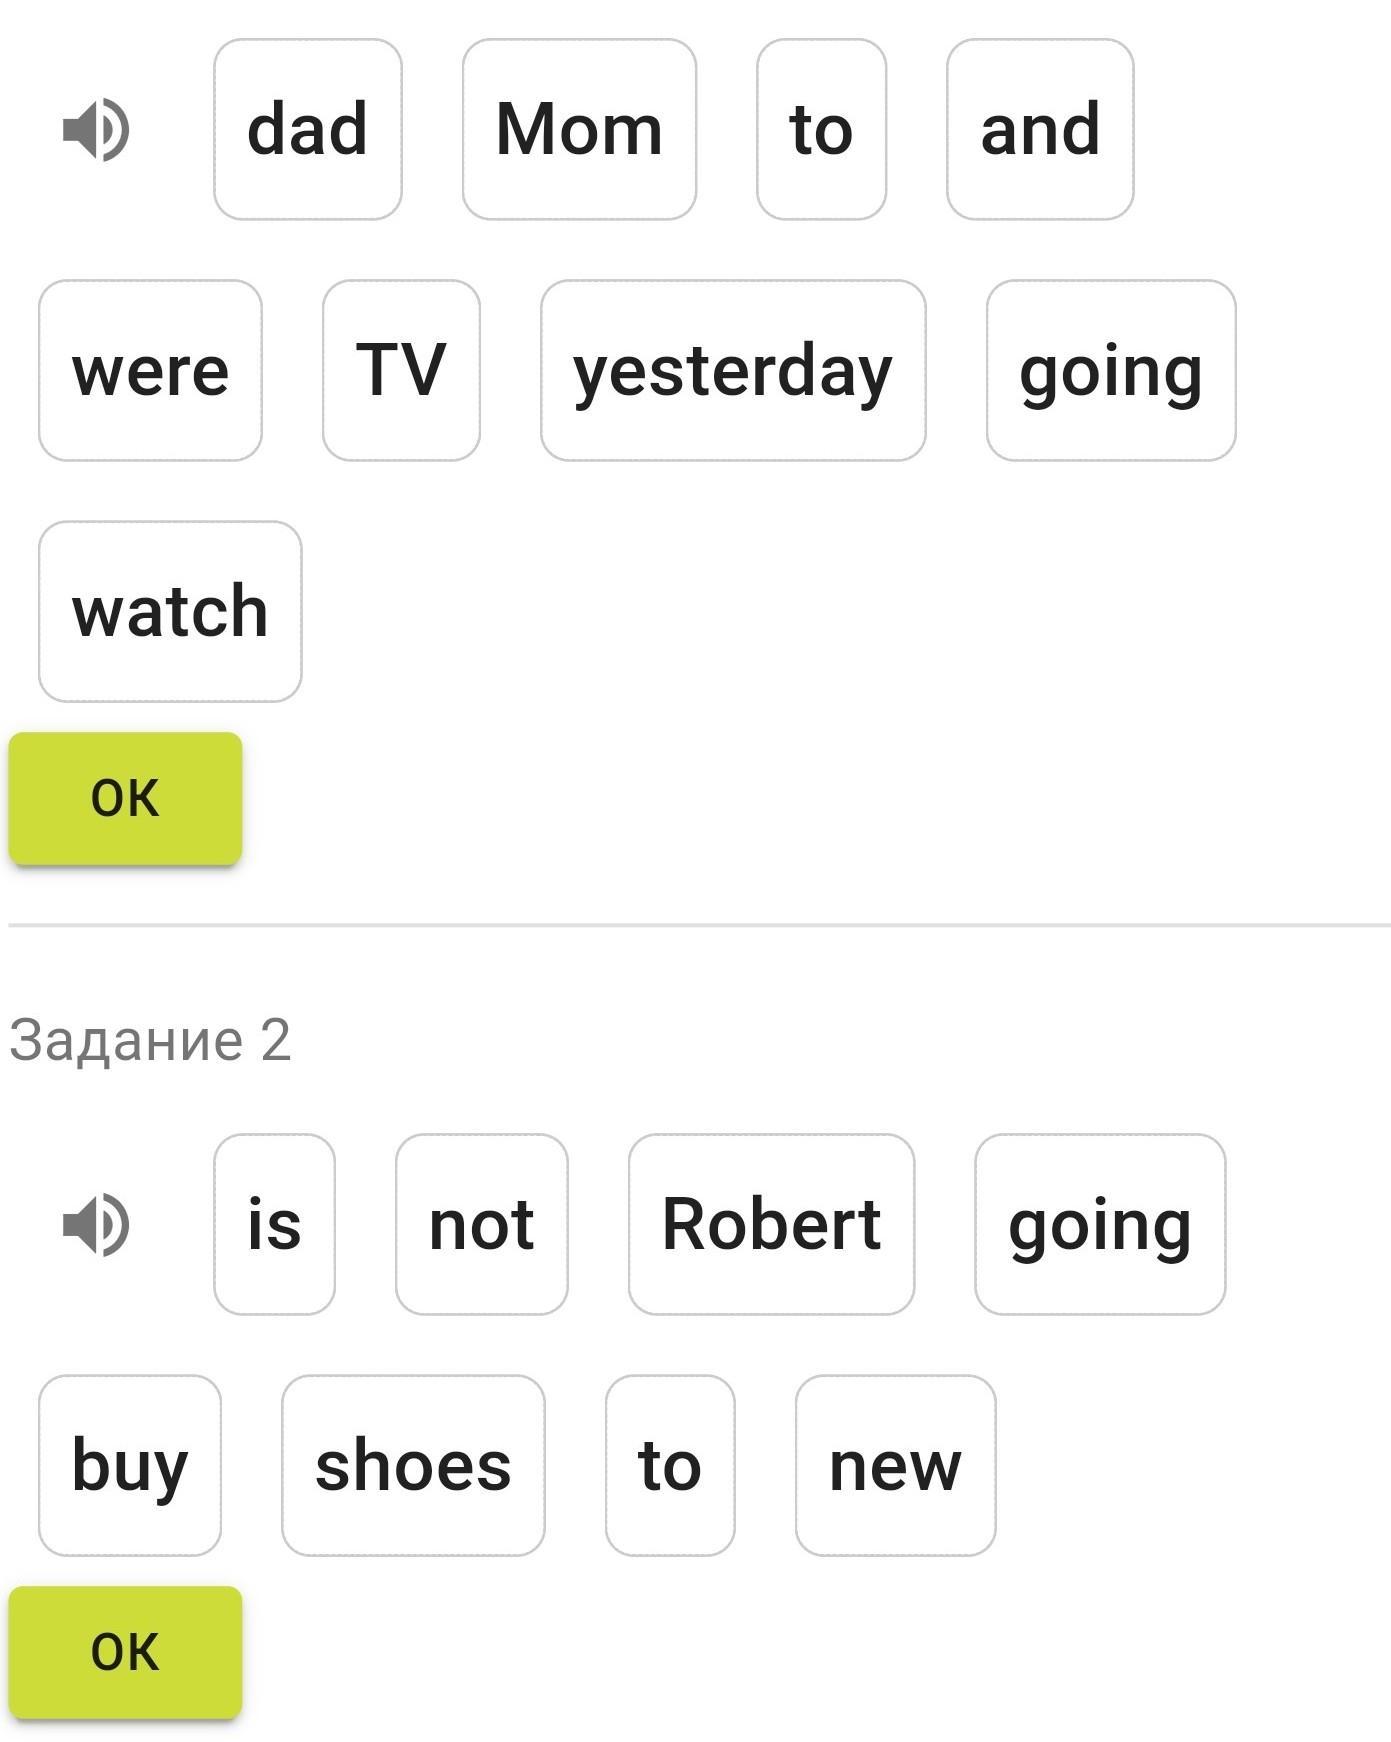Choose the 'watch' word tile
The width and height of the screenshot is (1391, 1742).
[x=170, y=612]
